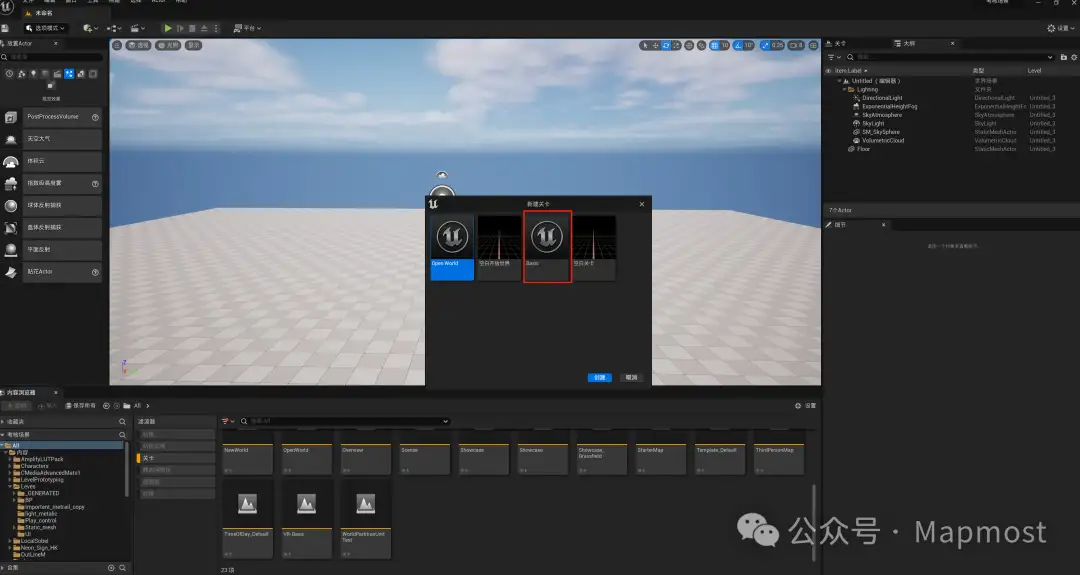Image resolution: width=1080 pixels, height=575 pixels.
Task: Select the recently placed clock icon
Action: tap(9, 74)
